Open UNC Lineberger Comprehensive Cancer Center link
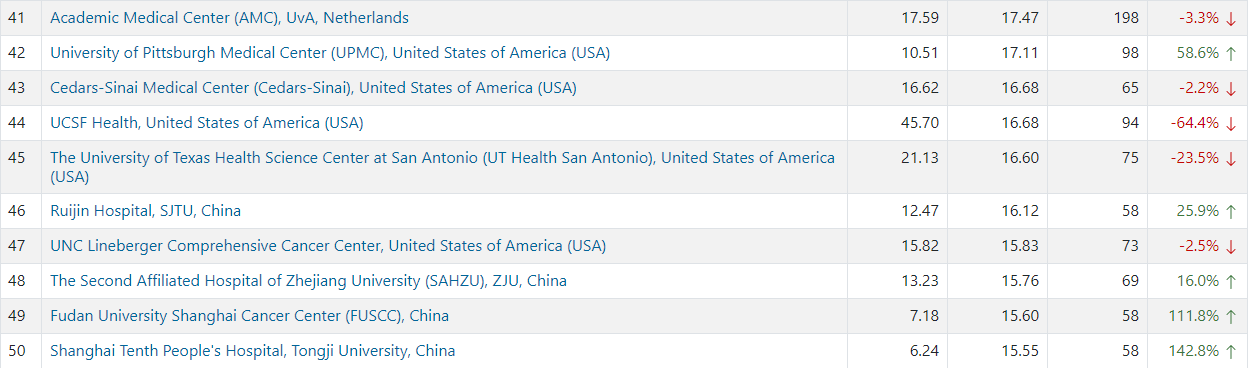 [x=328, y=246]
